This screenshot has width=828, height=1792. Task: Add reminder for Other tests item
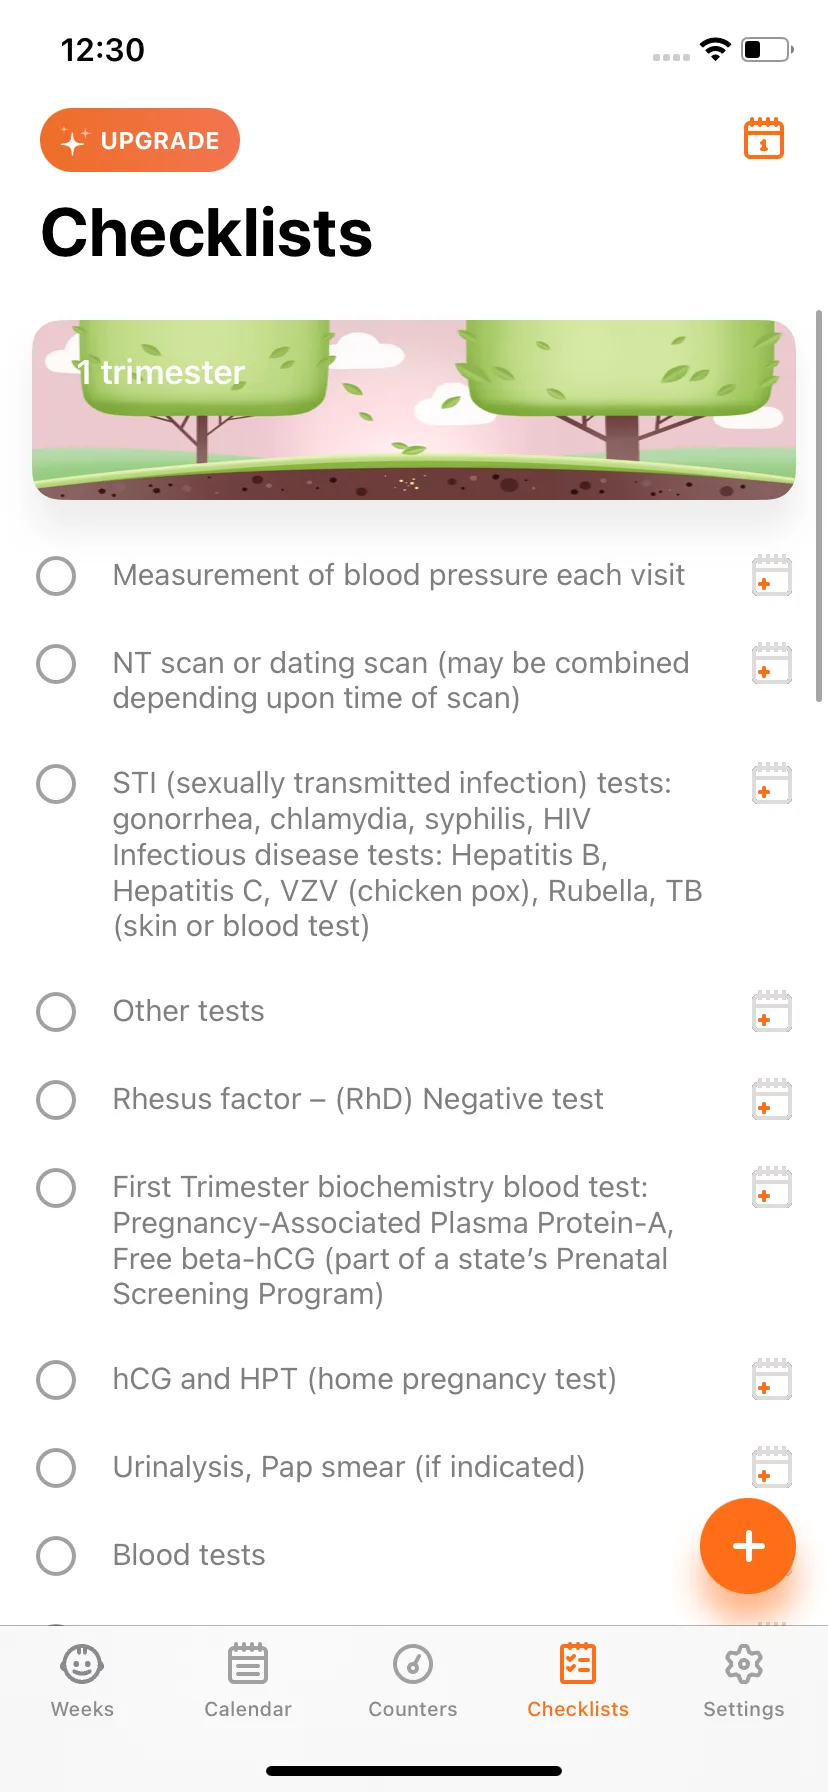(x=772, y=1012)
